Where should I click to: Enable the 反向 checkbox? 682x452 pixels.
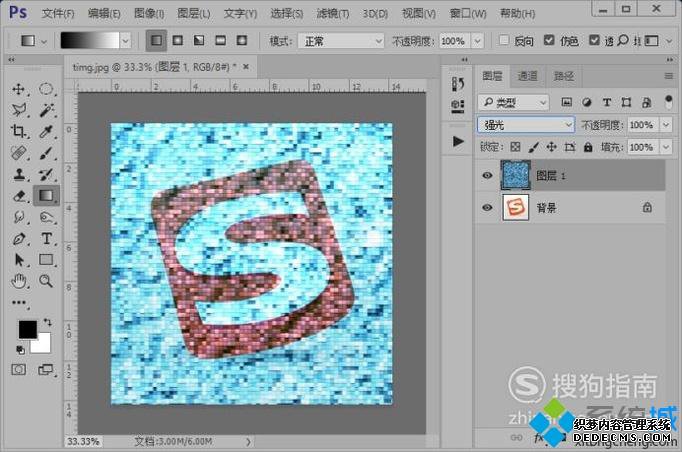tap(504, 40)
